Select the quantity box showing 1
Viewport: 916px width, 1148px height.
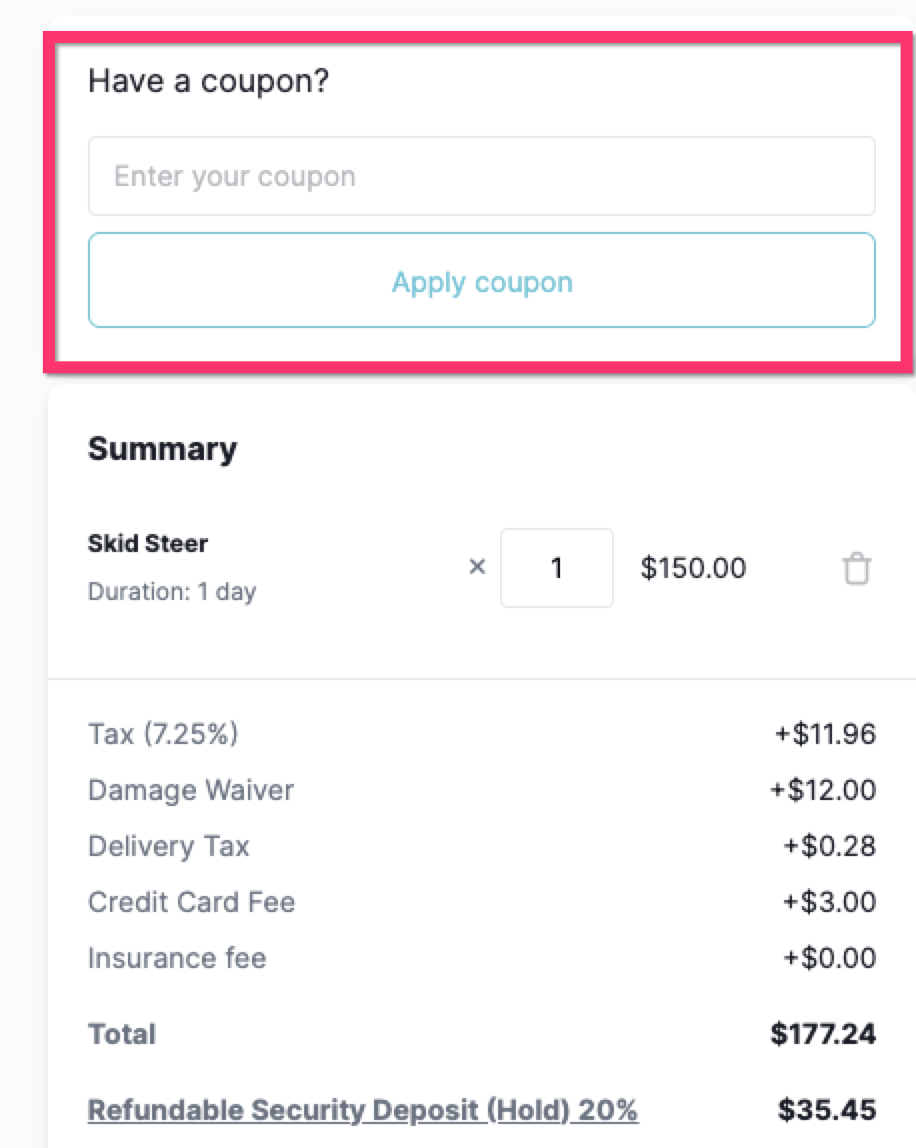[557, 567]
